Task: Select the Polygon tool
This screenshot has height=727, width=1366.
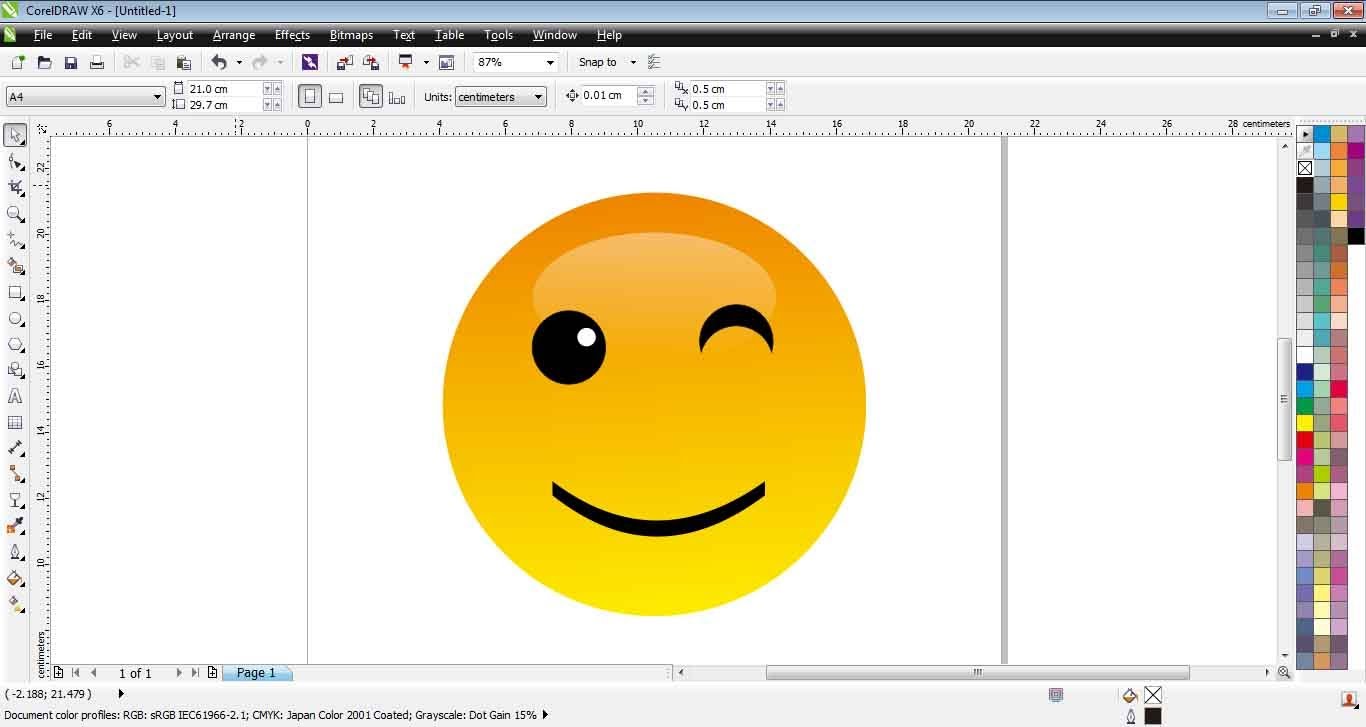Action: click(15, 345)
